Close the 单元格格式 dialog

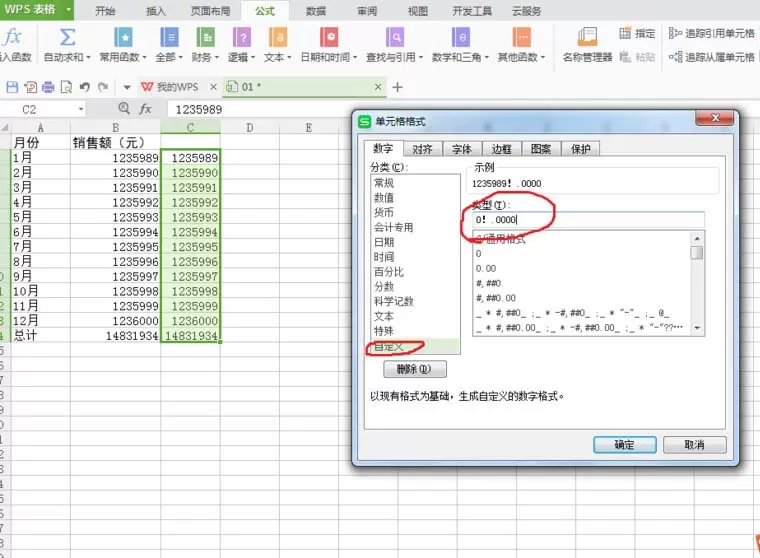point(715,118)
